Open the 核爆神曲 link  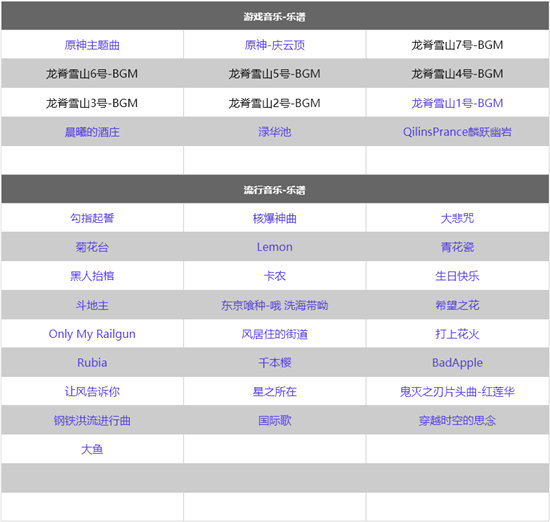[x=275, y=218]
